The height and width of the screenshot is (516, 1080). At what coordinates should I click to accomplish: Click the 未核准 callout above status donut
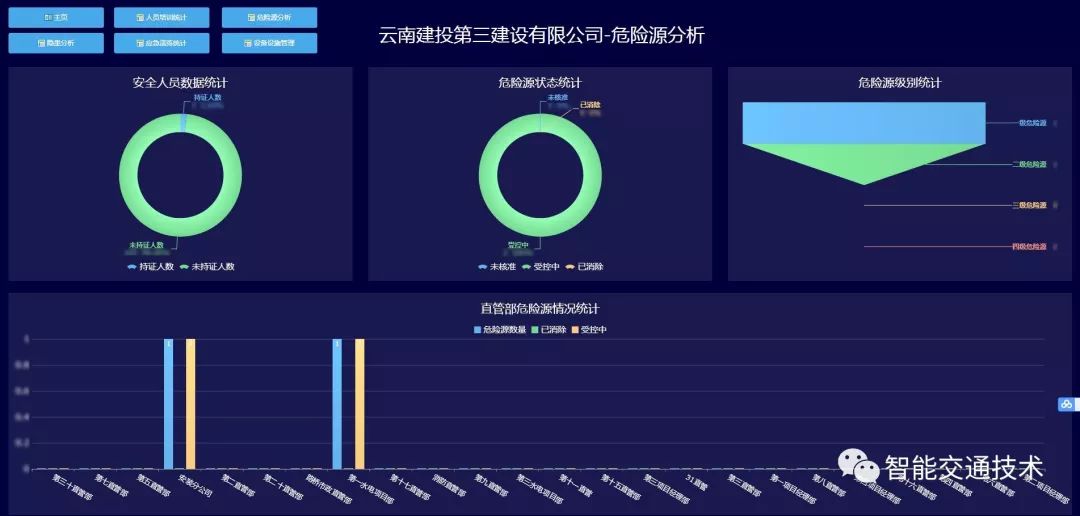tap(557, 98)
